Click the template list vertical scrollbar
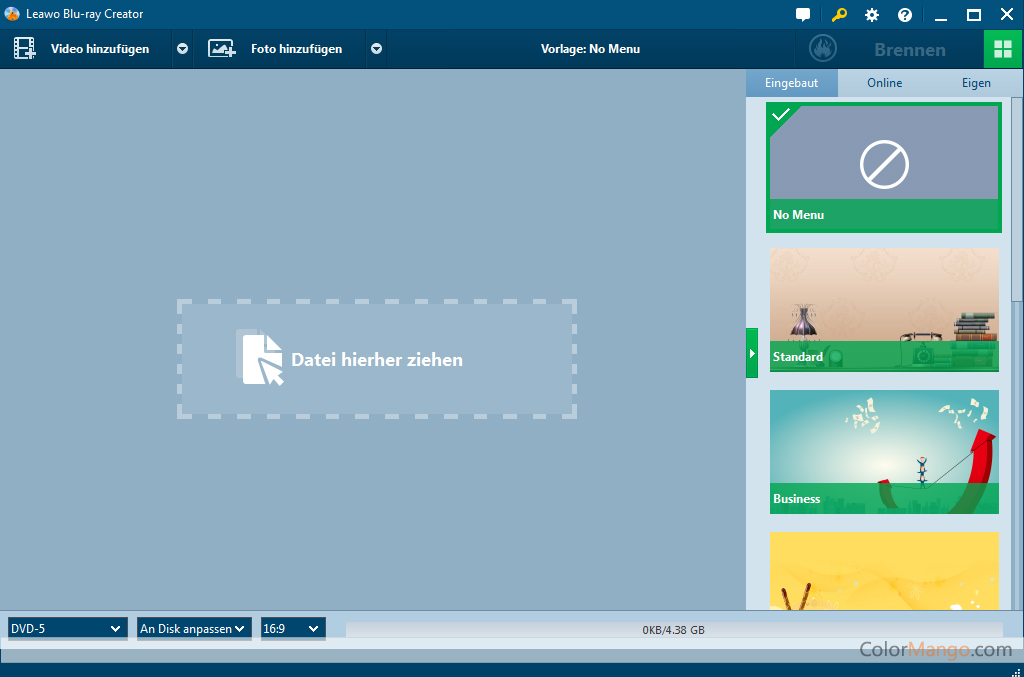Screen dimensions: 1024x677 [1016, 199]
